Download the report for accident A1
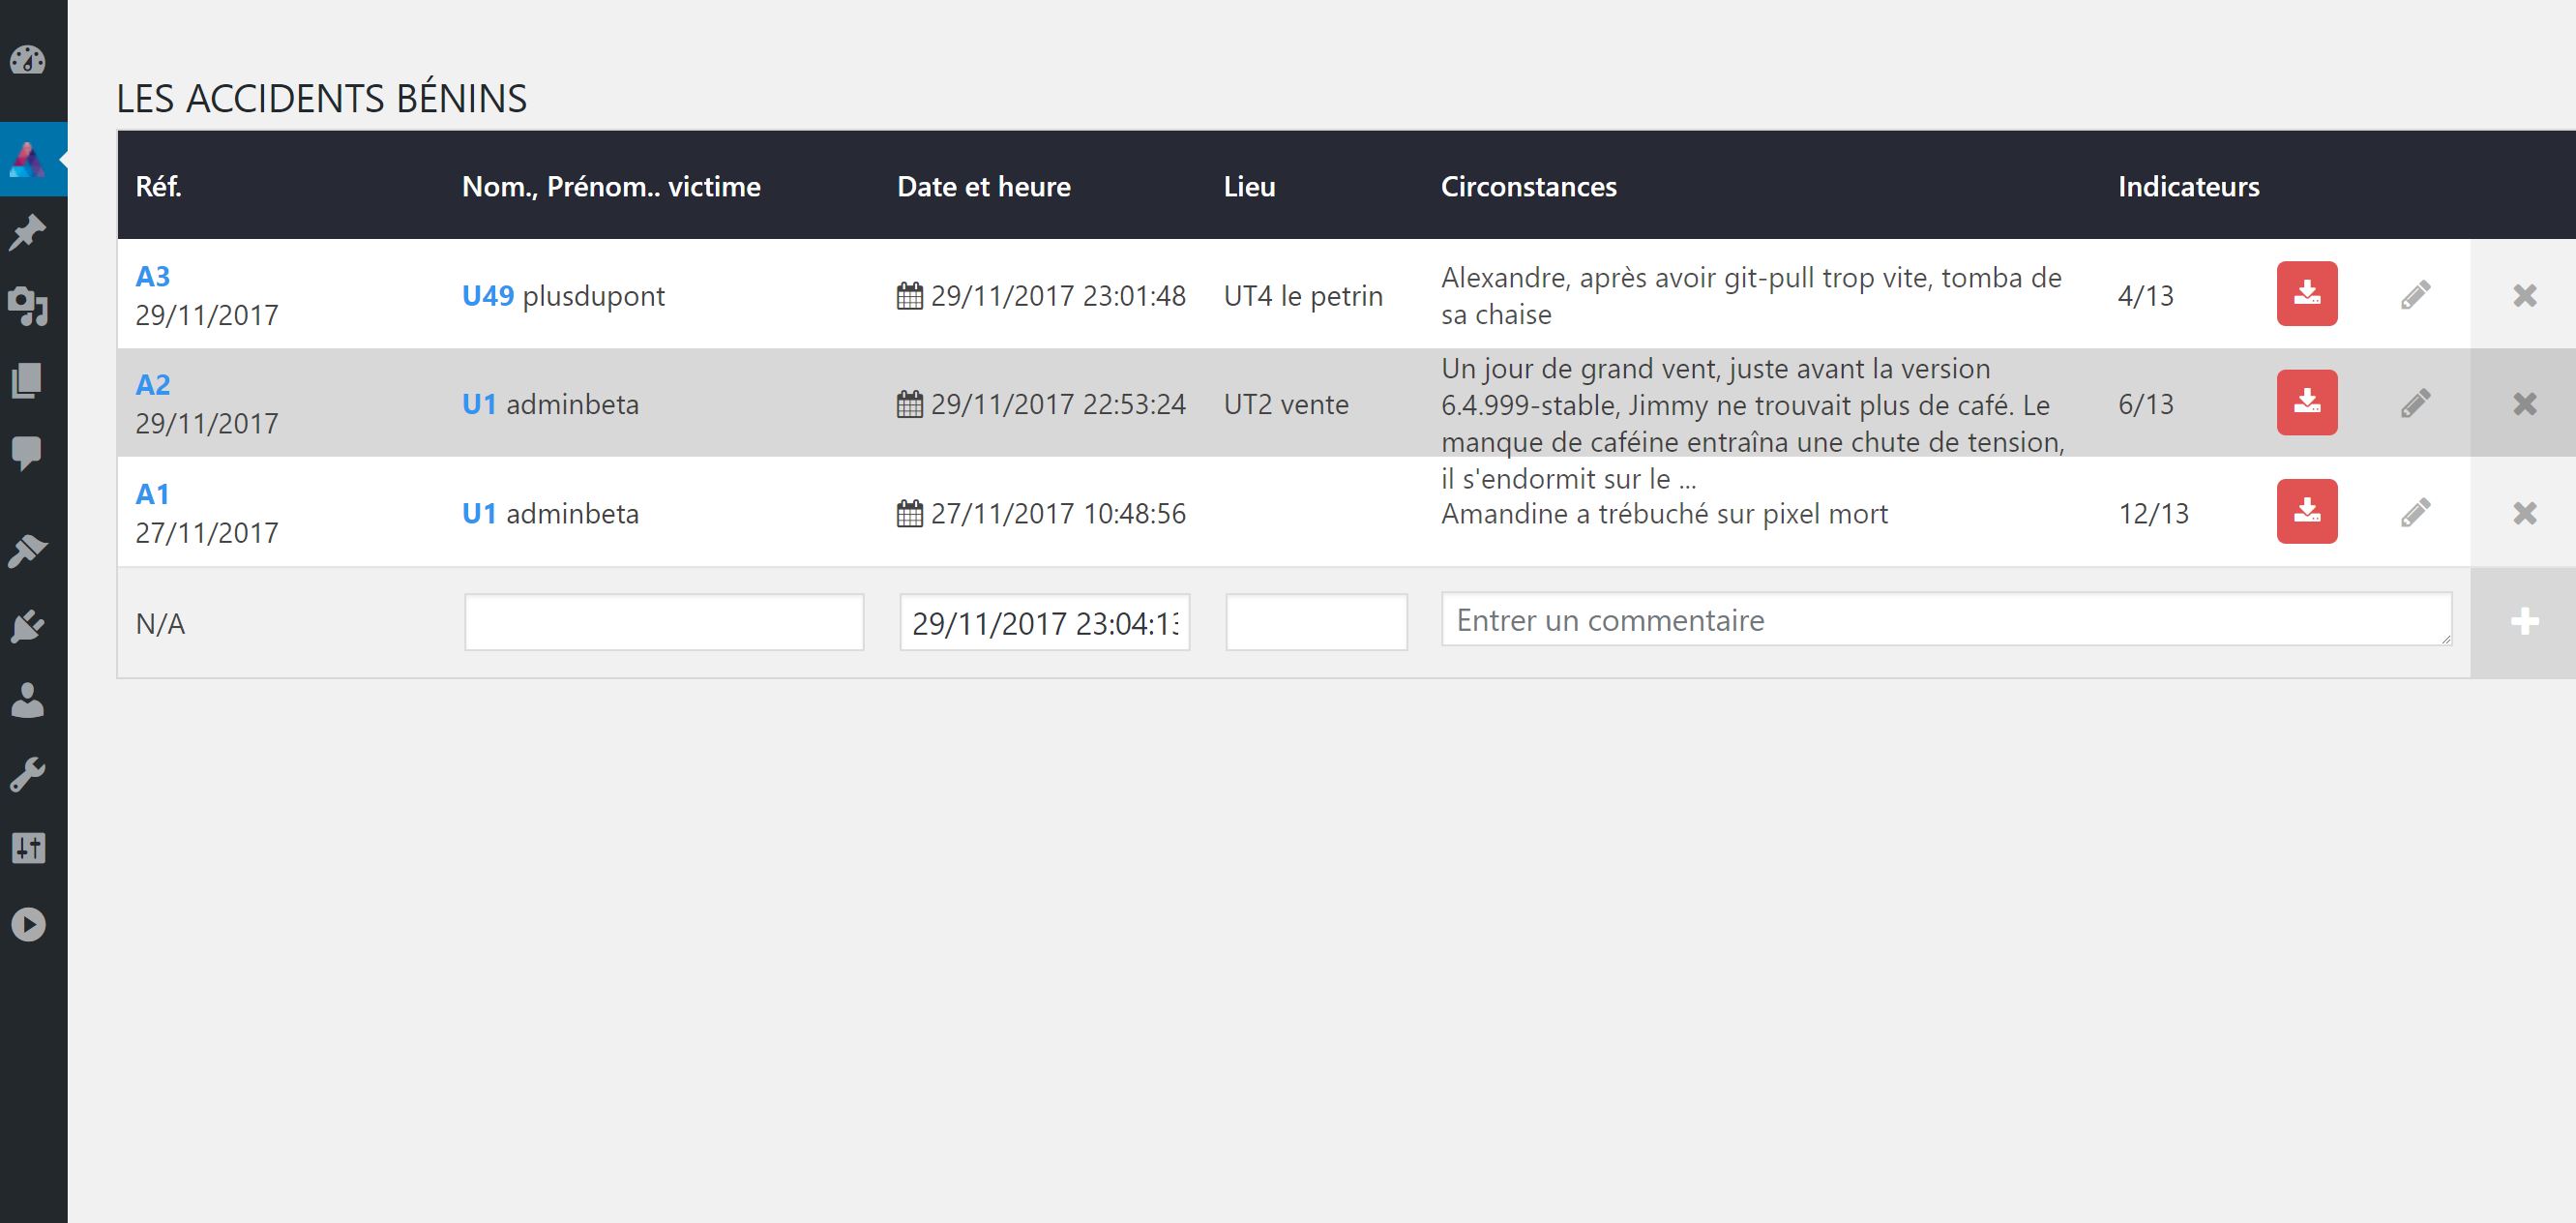2576x1223 pixels. point(2307,511)
